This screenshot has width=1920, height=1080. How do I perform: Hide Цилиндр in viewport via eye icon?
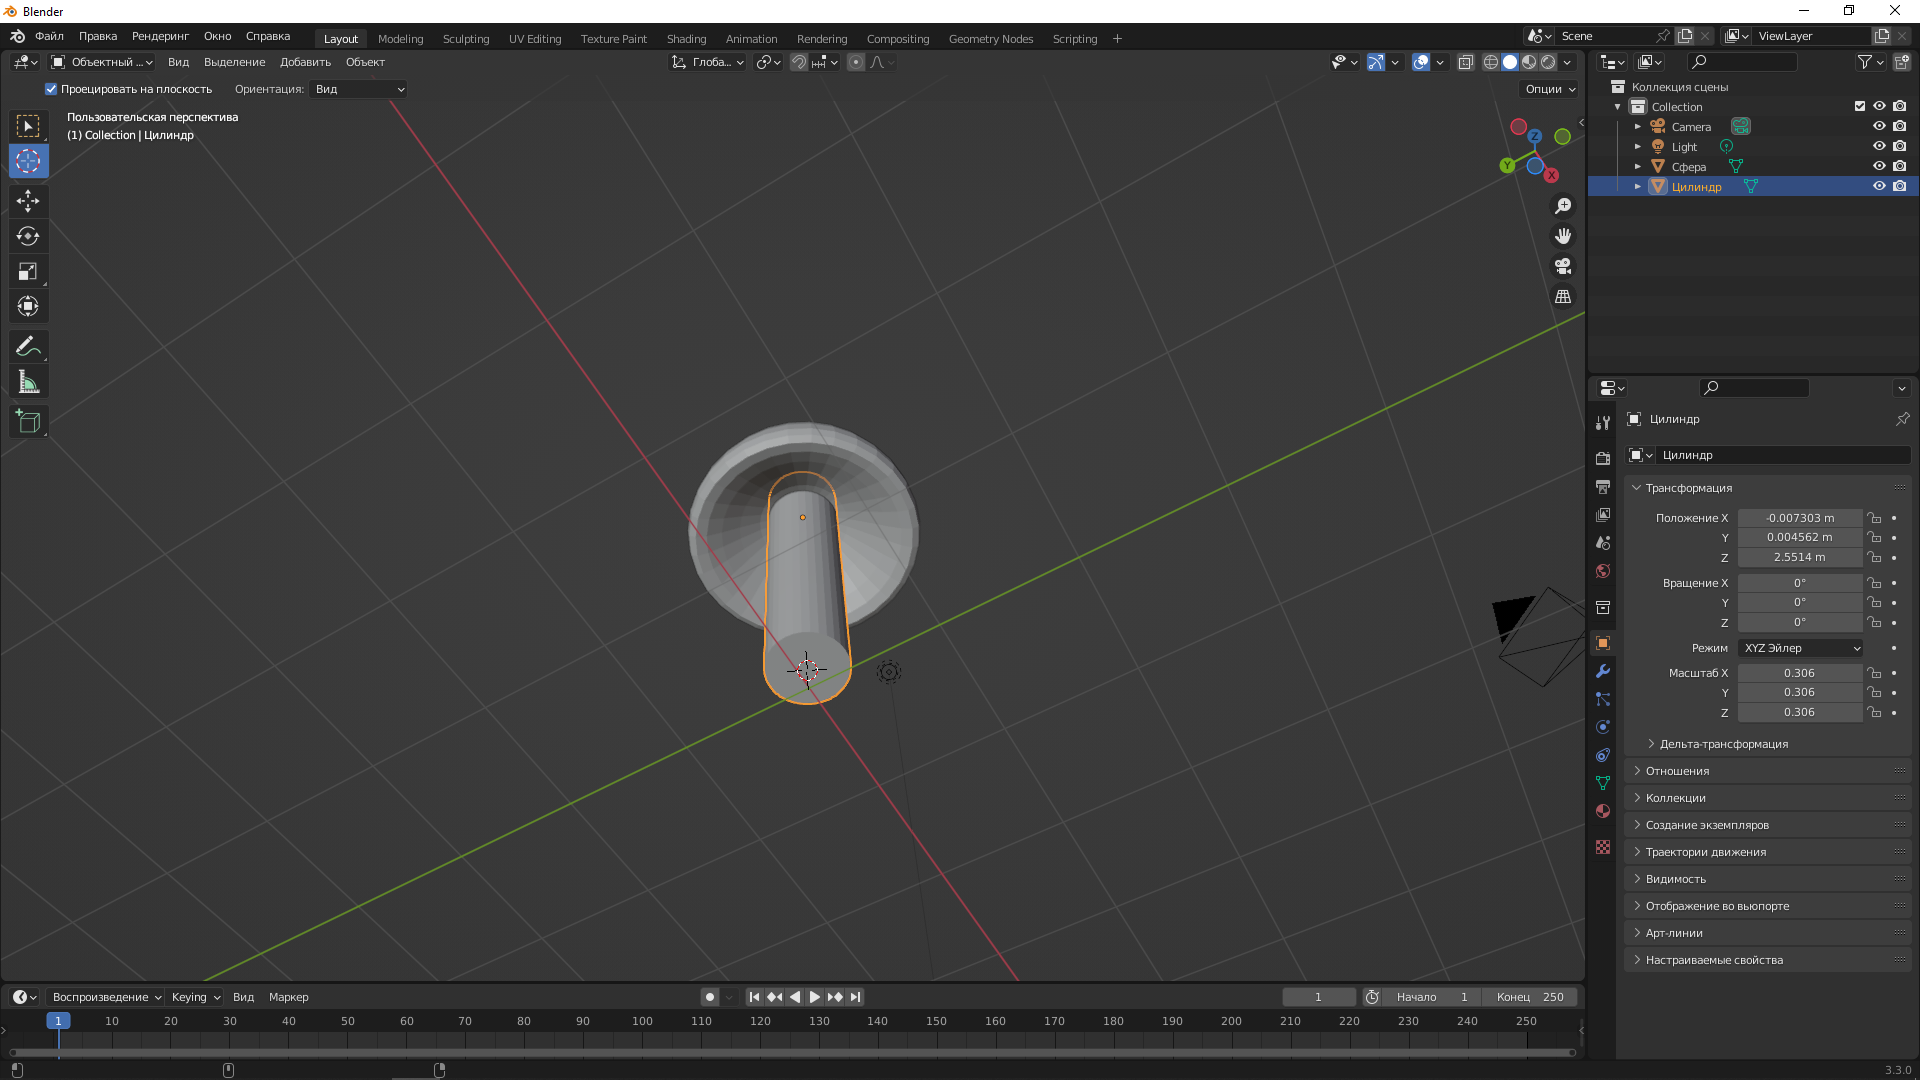[x=1879, y=186]
